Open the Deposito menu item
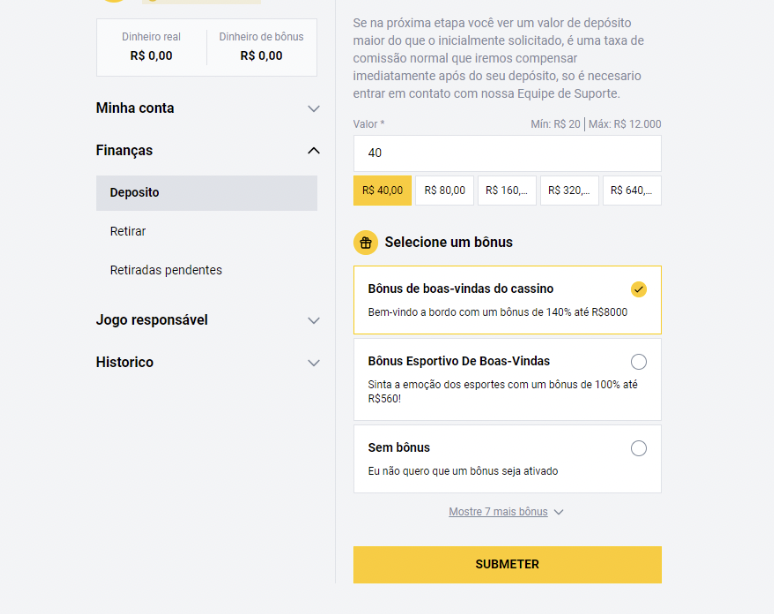The image size is (774, 614). click(206, 193)
